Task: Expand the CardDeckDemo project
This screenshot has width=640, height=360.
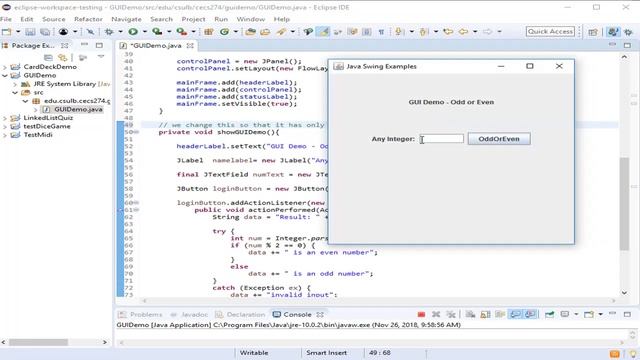Action: [5, 67]
